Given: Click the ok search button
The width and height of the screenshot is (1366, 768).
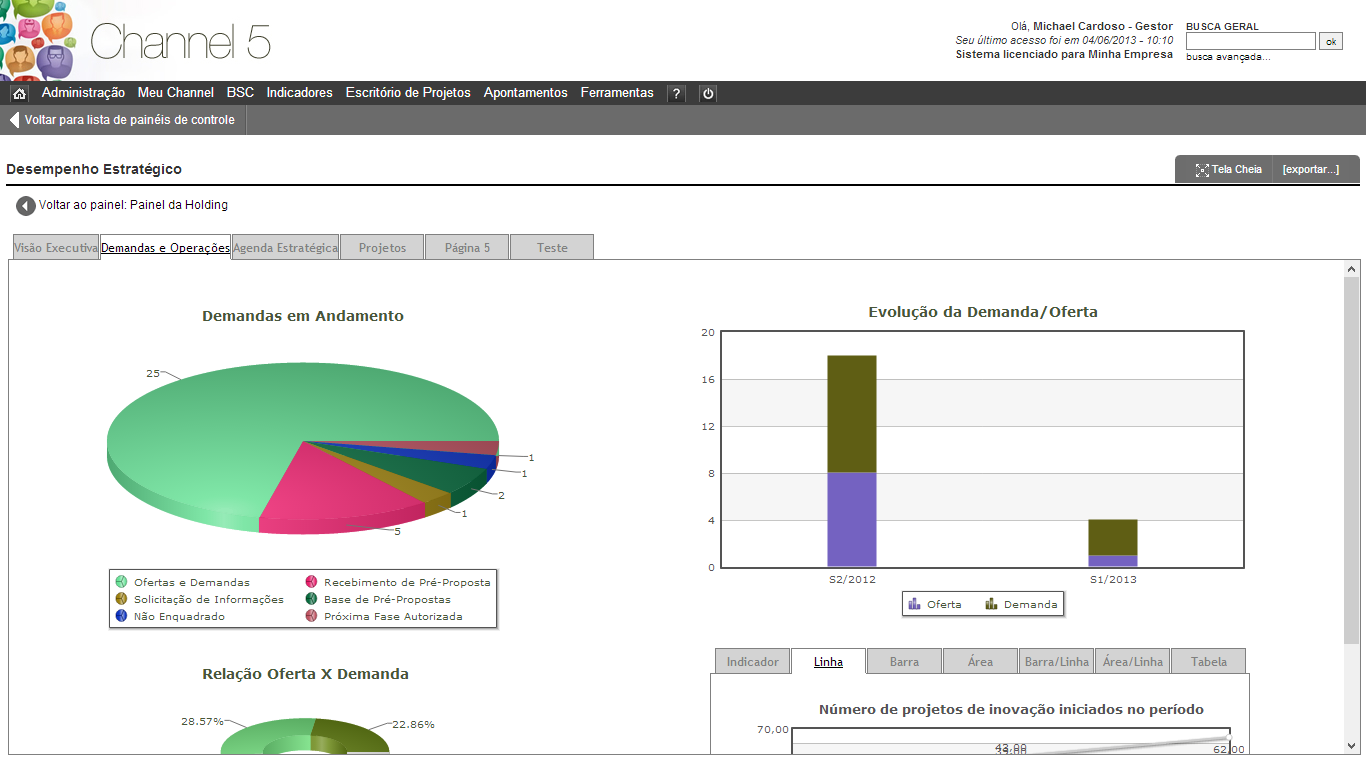Looking at the screenshot, I should (1331, 41).
